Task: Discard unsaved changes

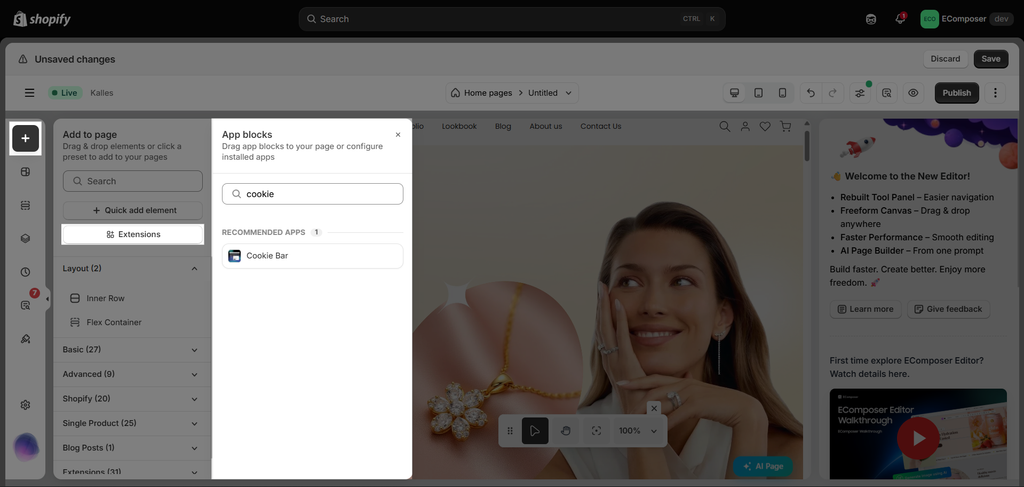Action: click(945, 59)
